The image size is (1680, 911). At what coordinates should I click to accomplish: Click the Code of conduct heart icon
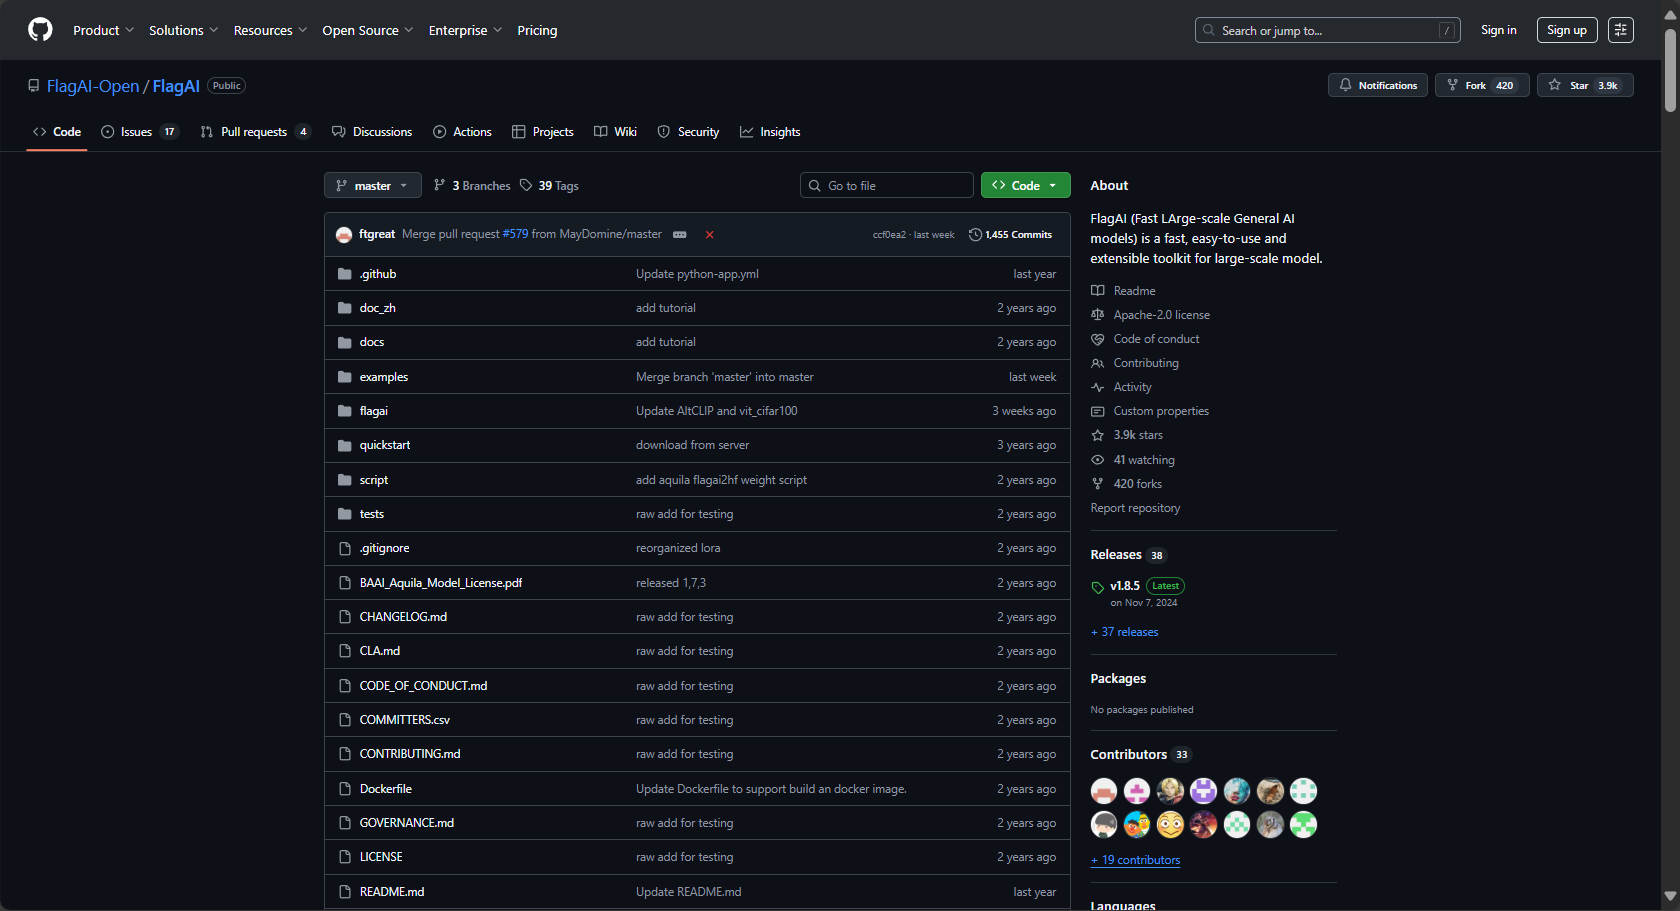pos(1098,339)
